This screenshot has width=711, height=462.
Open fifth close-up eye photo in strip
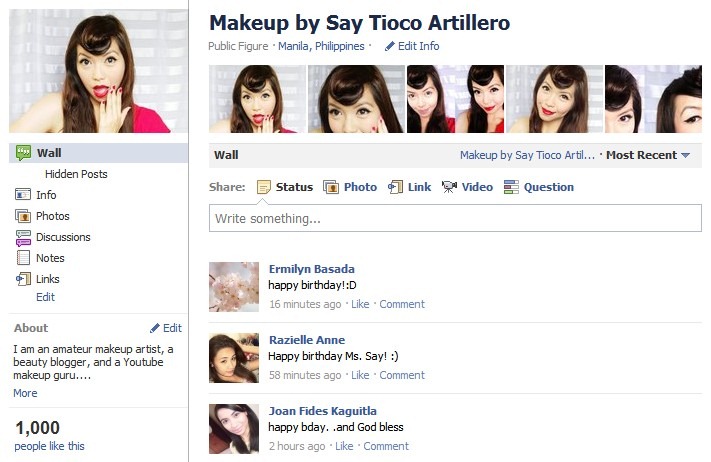coord(653,99)
